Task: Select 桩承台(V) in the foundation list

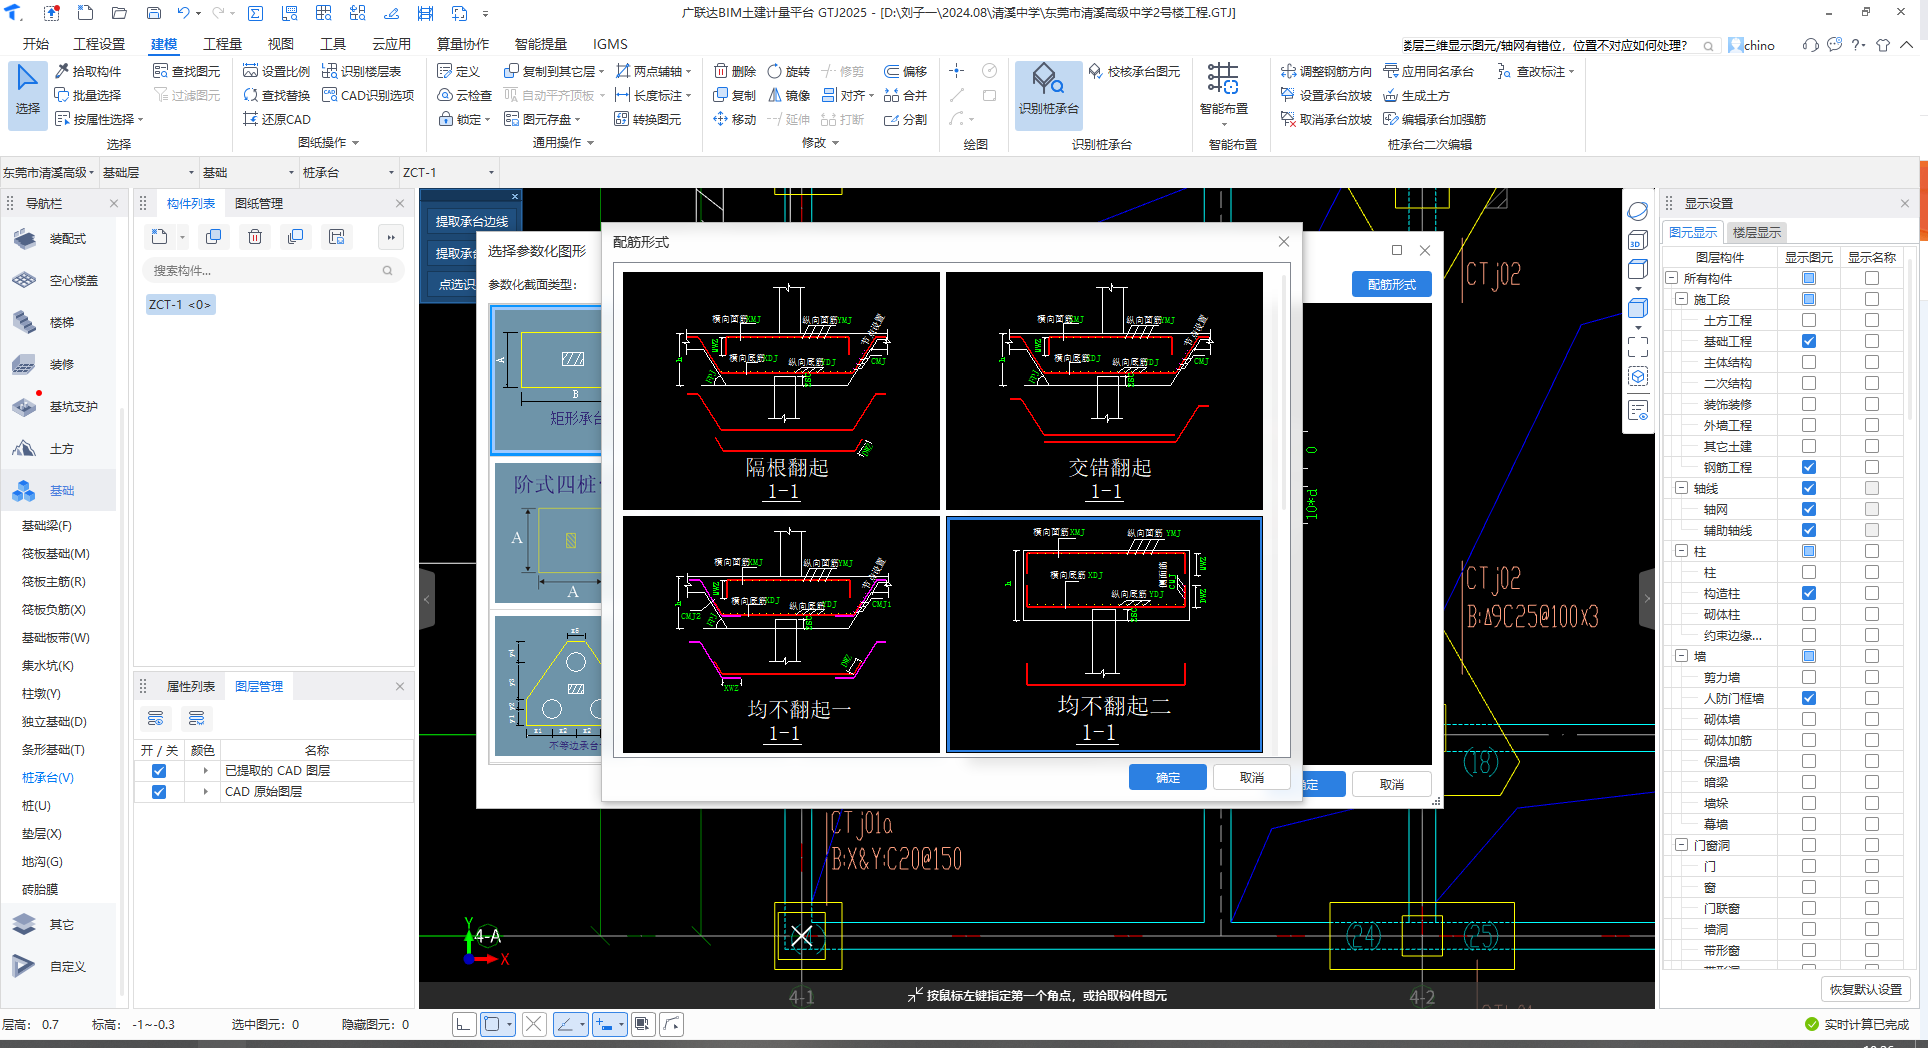Action: coord(47,777)
